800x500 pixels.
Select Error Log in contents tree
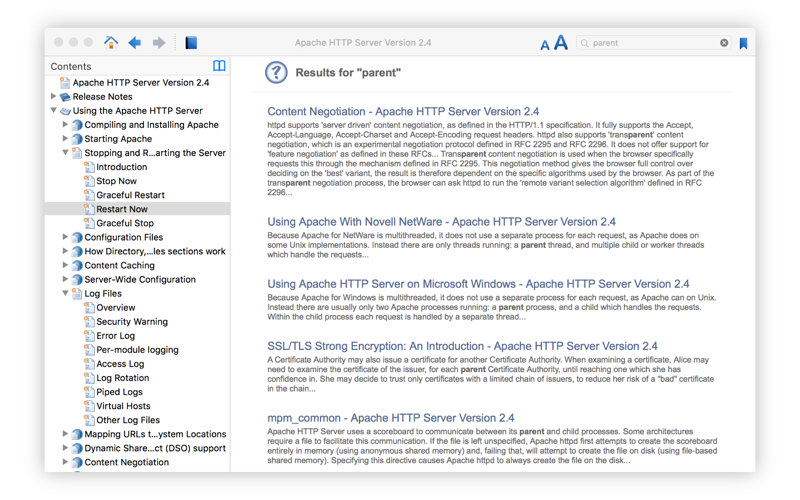[116, 336]
